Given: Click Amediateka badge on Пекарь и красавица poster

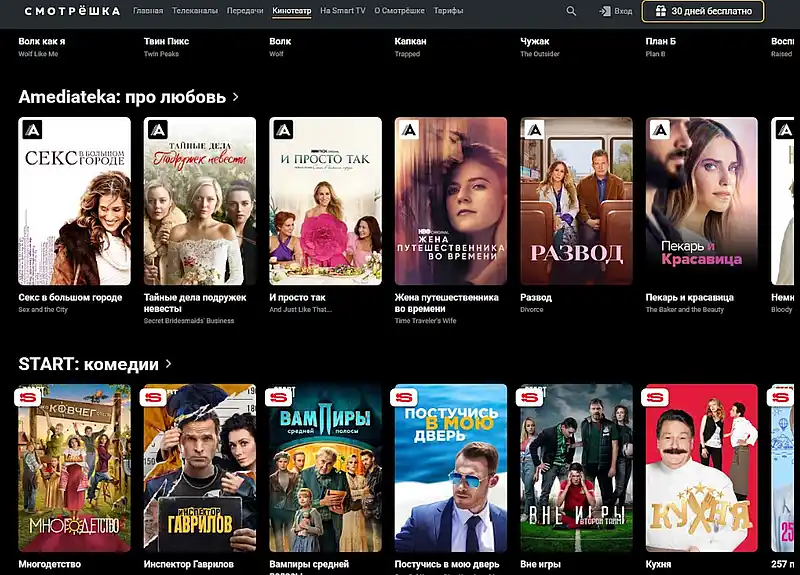Looking at the screenshot, I should pyautogui.click(x=660, y=130).
